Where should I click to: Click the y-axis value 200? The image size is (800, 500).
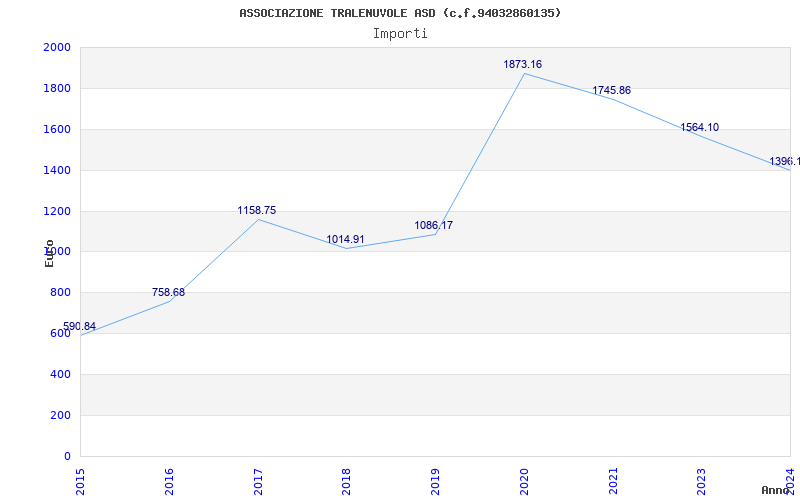pyautogui.click(x=60, y=415)
